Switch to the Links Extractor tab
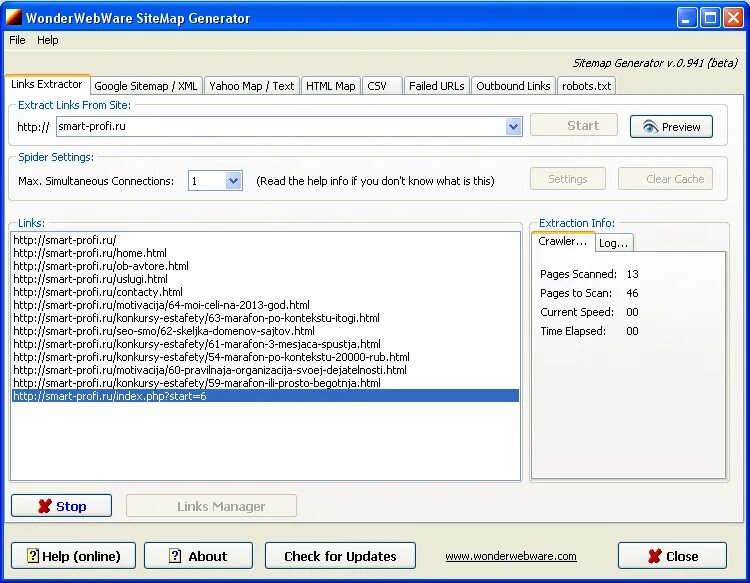 47,84
